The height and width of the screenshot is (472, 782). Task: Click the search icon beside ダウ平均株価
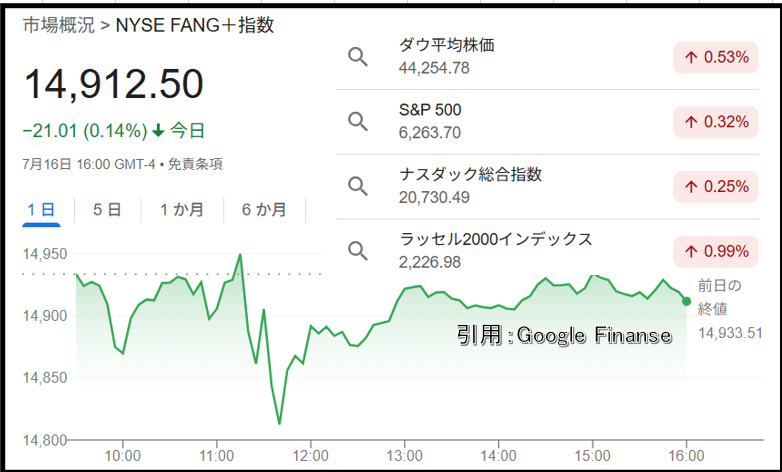358,57
